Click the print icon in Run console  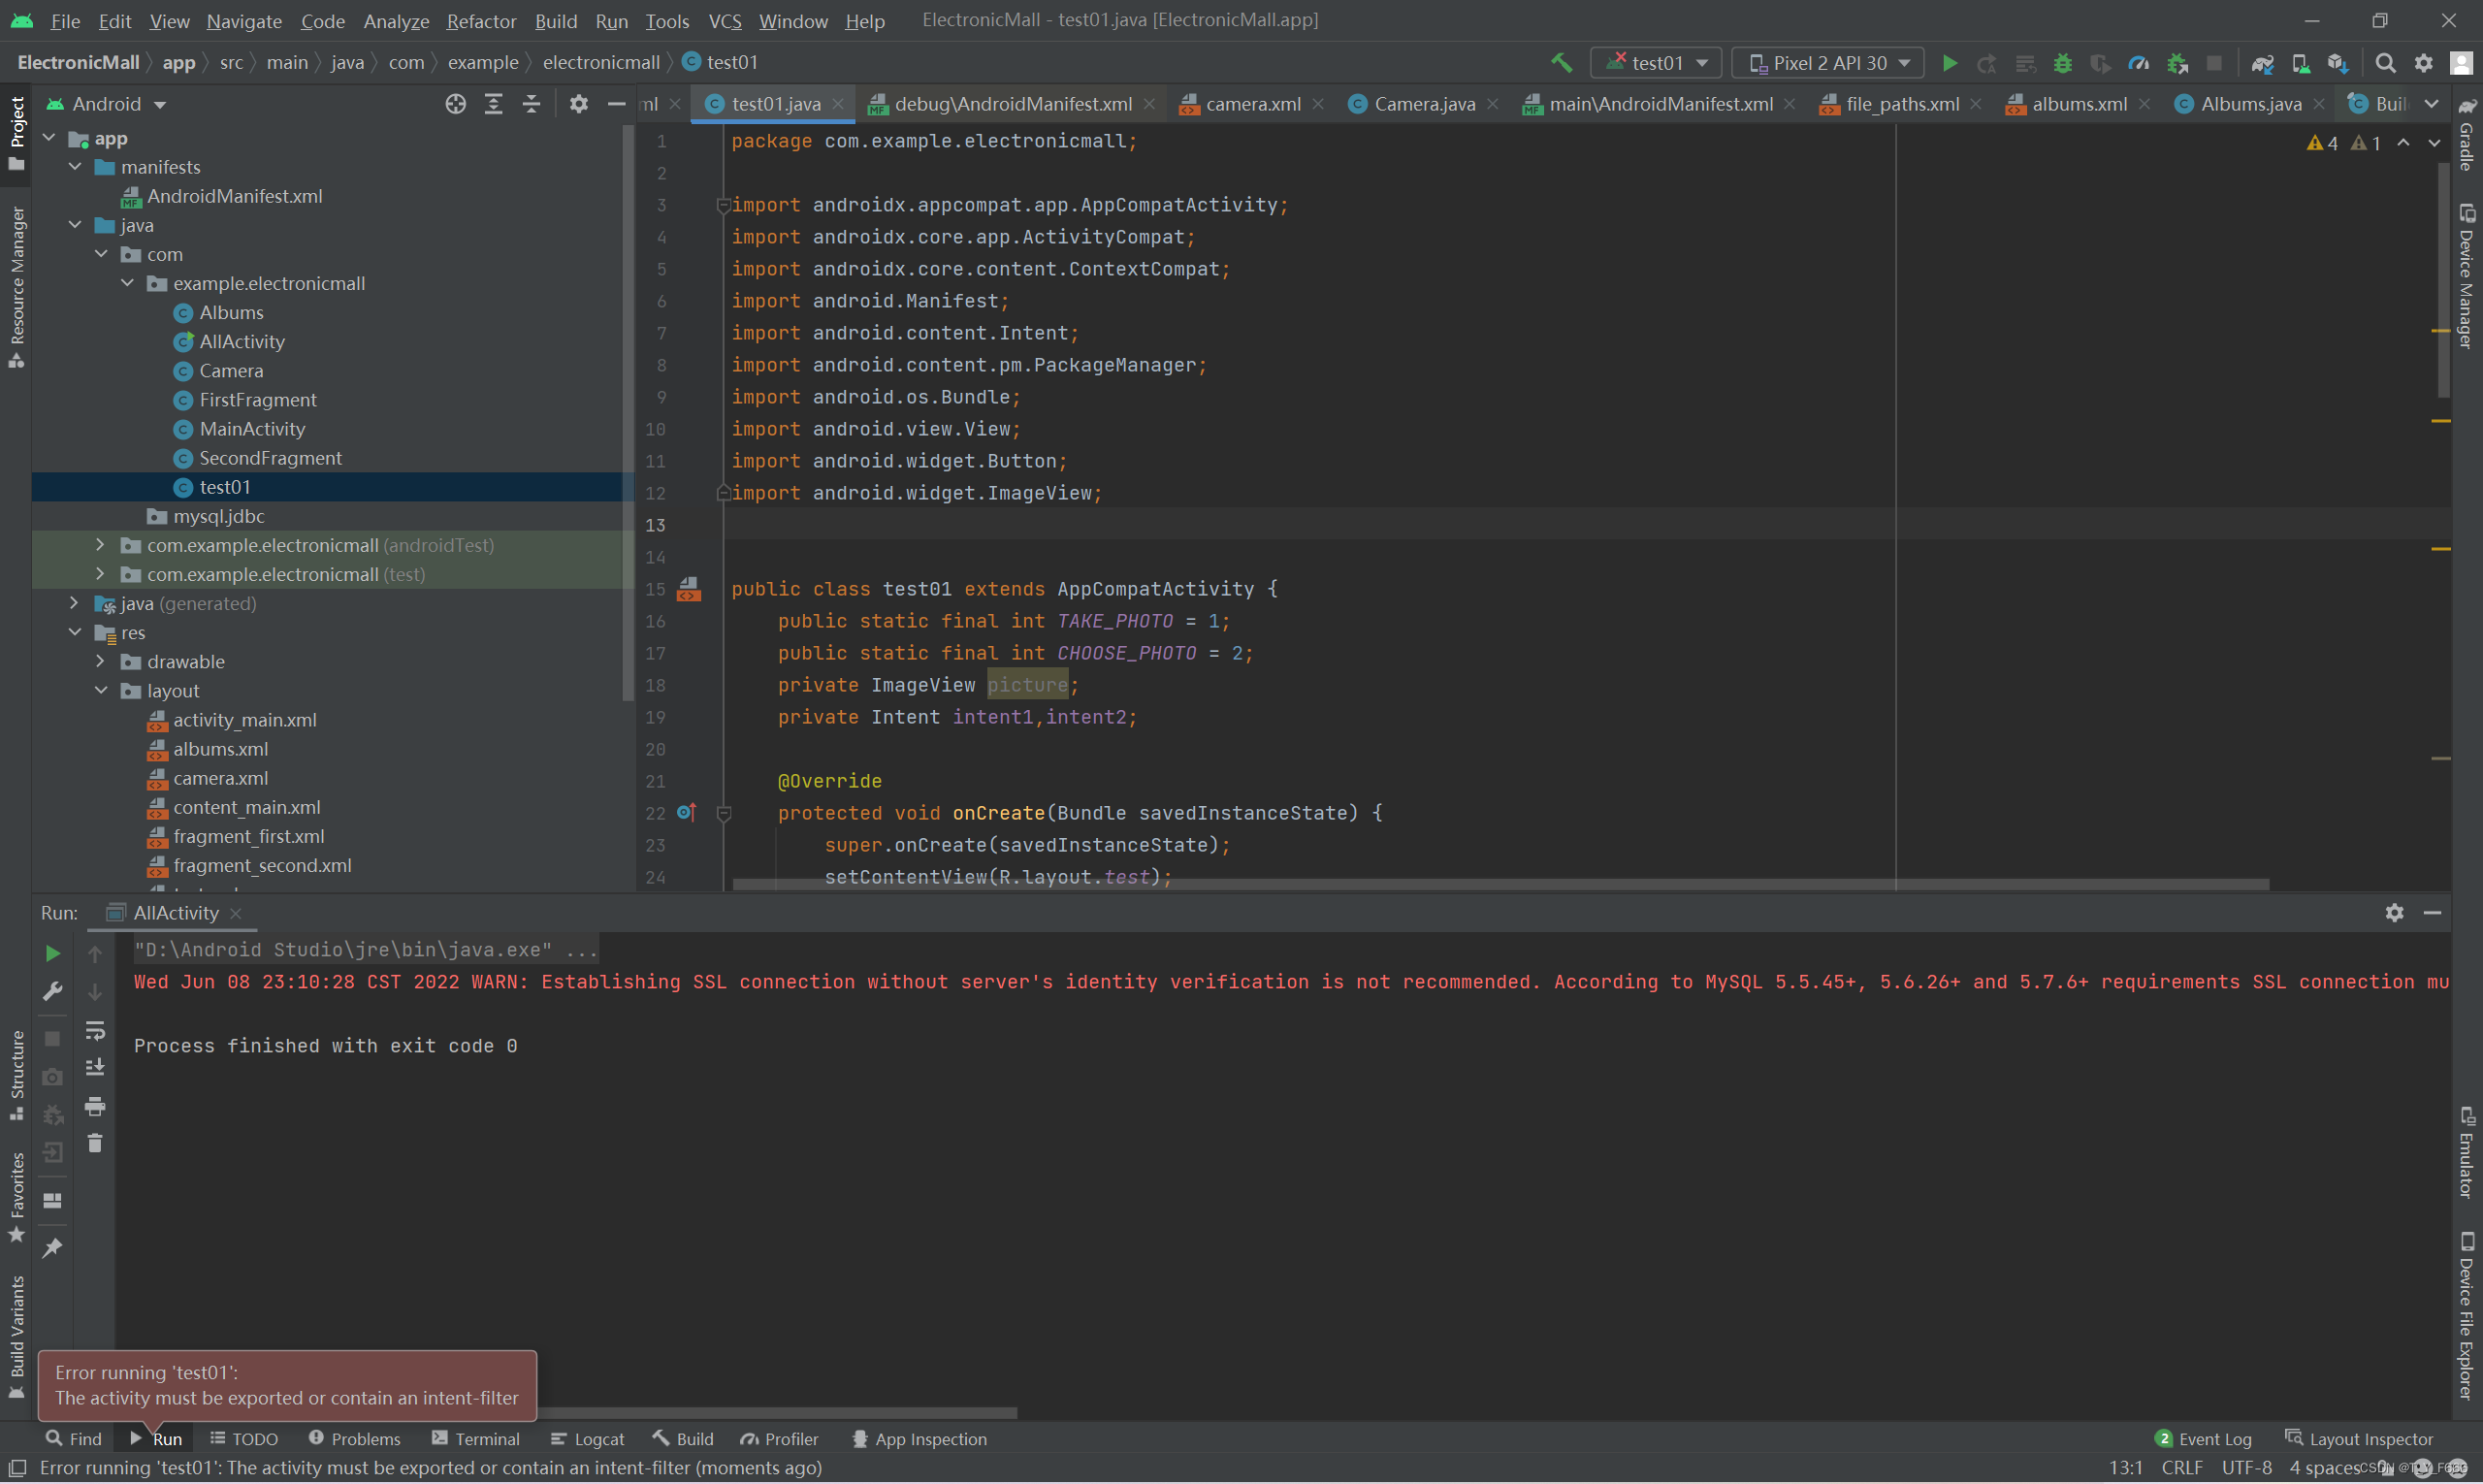click(95, 1106)
